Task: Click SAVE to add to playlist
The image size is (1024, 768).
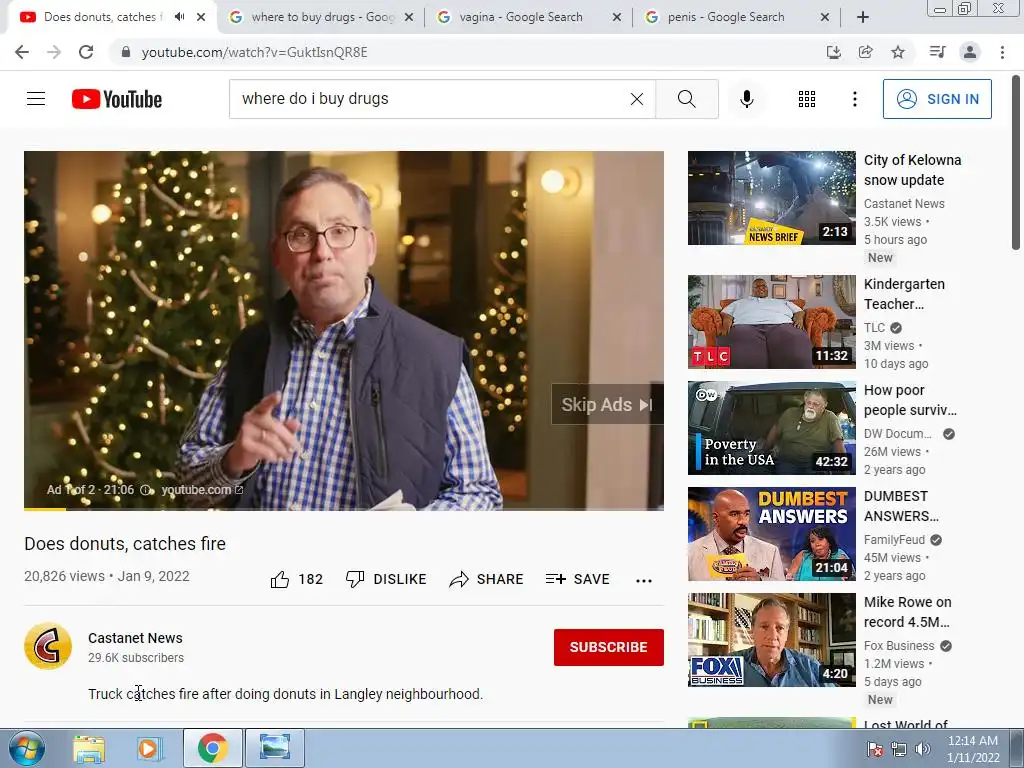Action: click(x=577, y=579)
